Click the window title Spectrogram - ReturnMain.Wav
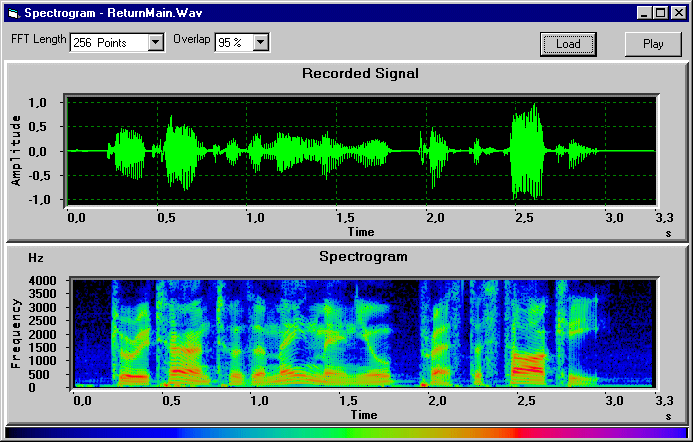The width and height of the screenshot is (693, 442). pos(113,13)
